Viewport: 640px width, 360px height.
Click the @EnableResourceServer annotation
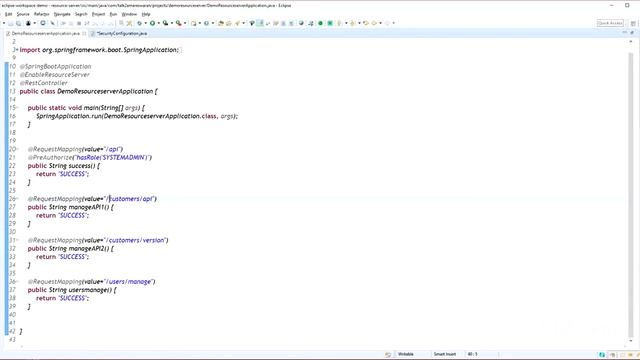point(55,75)
